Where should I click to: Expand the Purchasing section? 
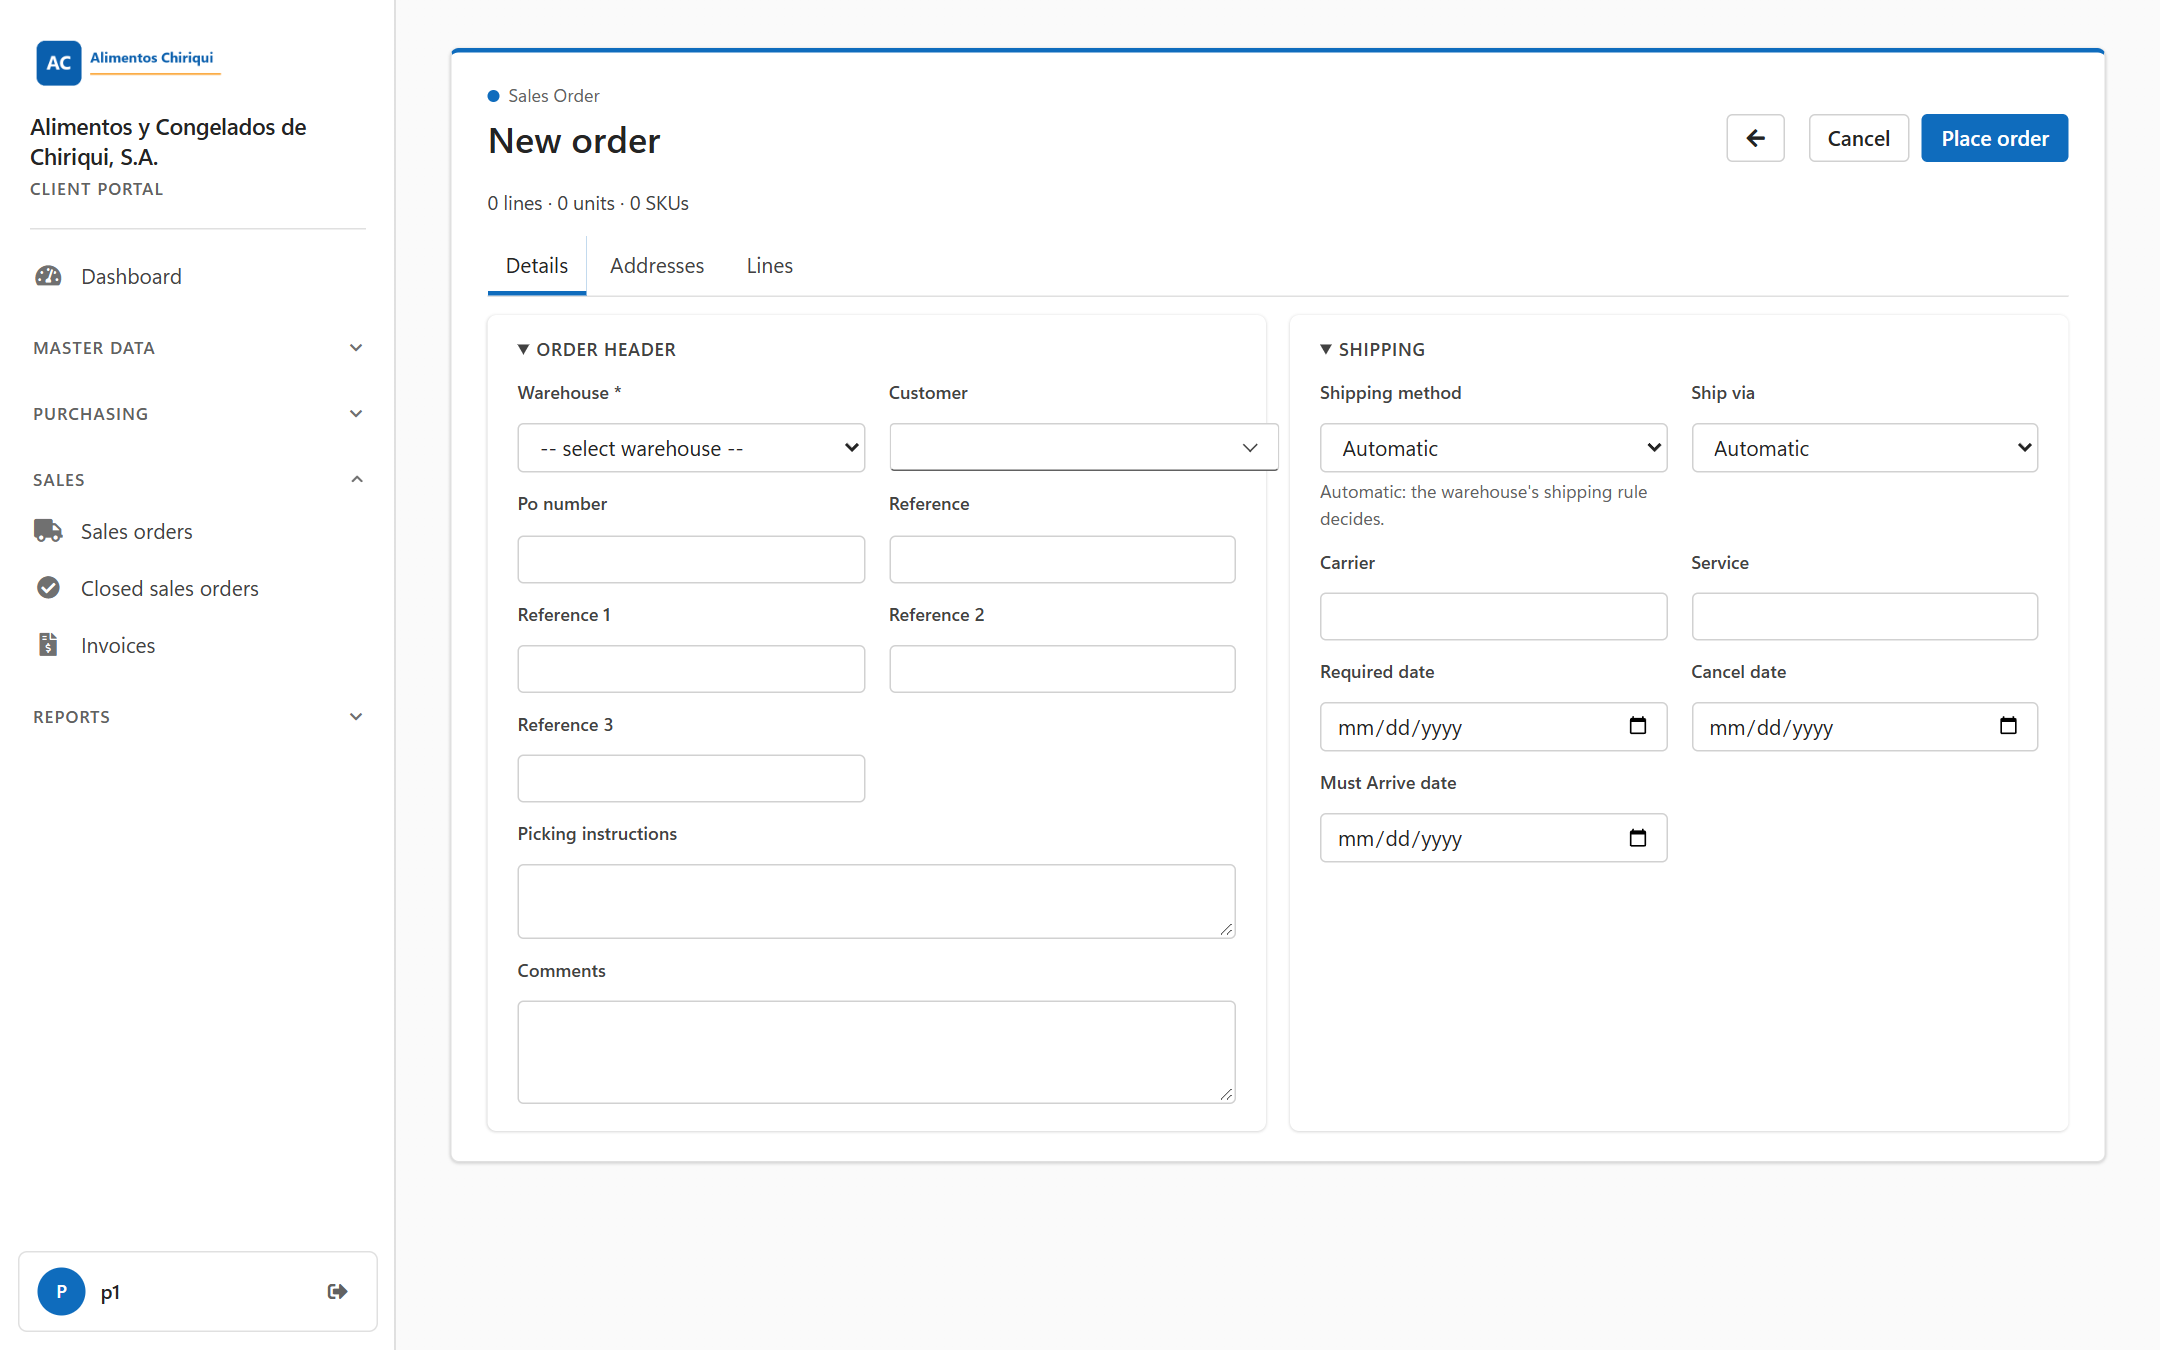[x=198, y=414]
